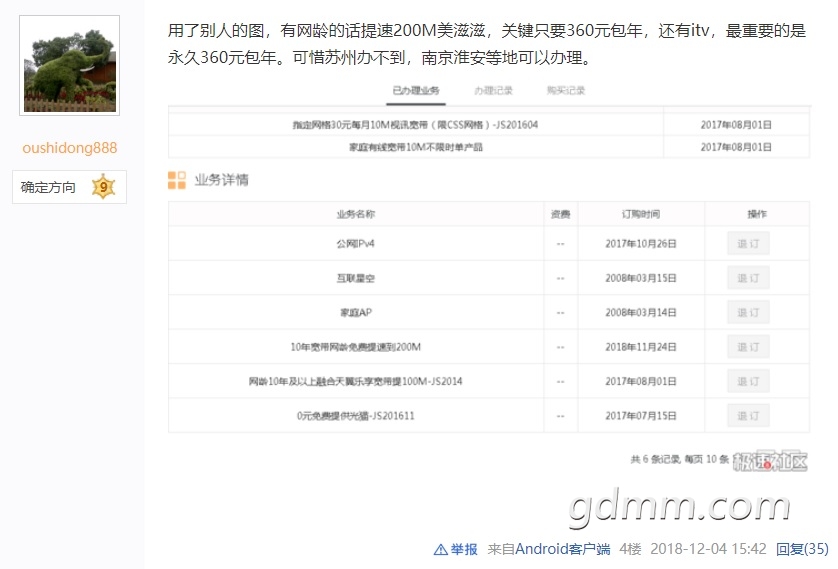Viewport: 838px width, 569px height.
Task: Report this post via 举报 link
Action: click(464, 549)
